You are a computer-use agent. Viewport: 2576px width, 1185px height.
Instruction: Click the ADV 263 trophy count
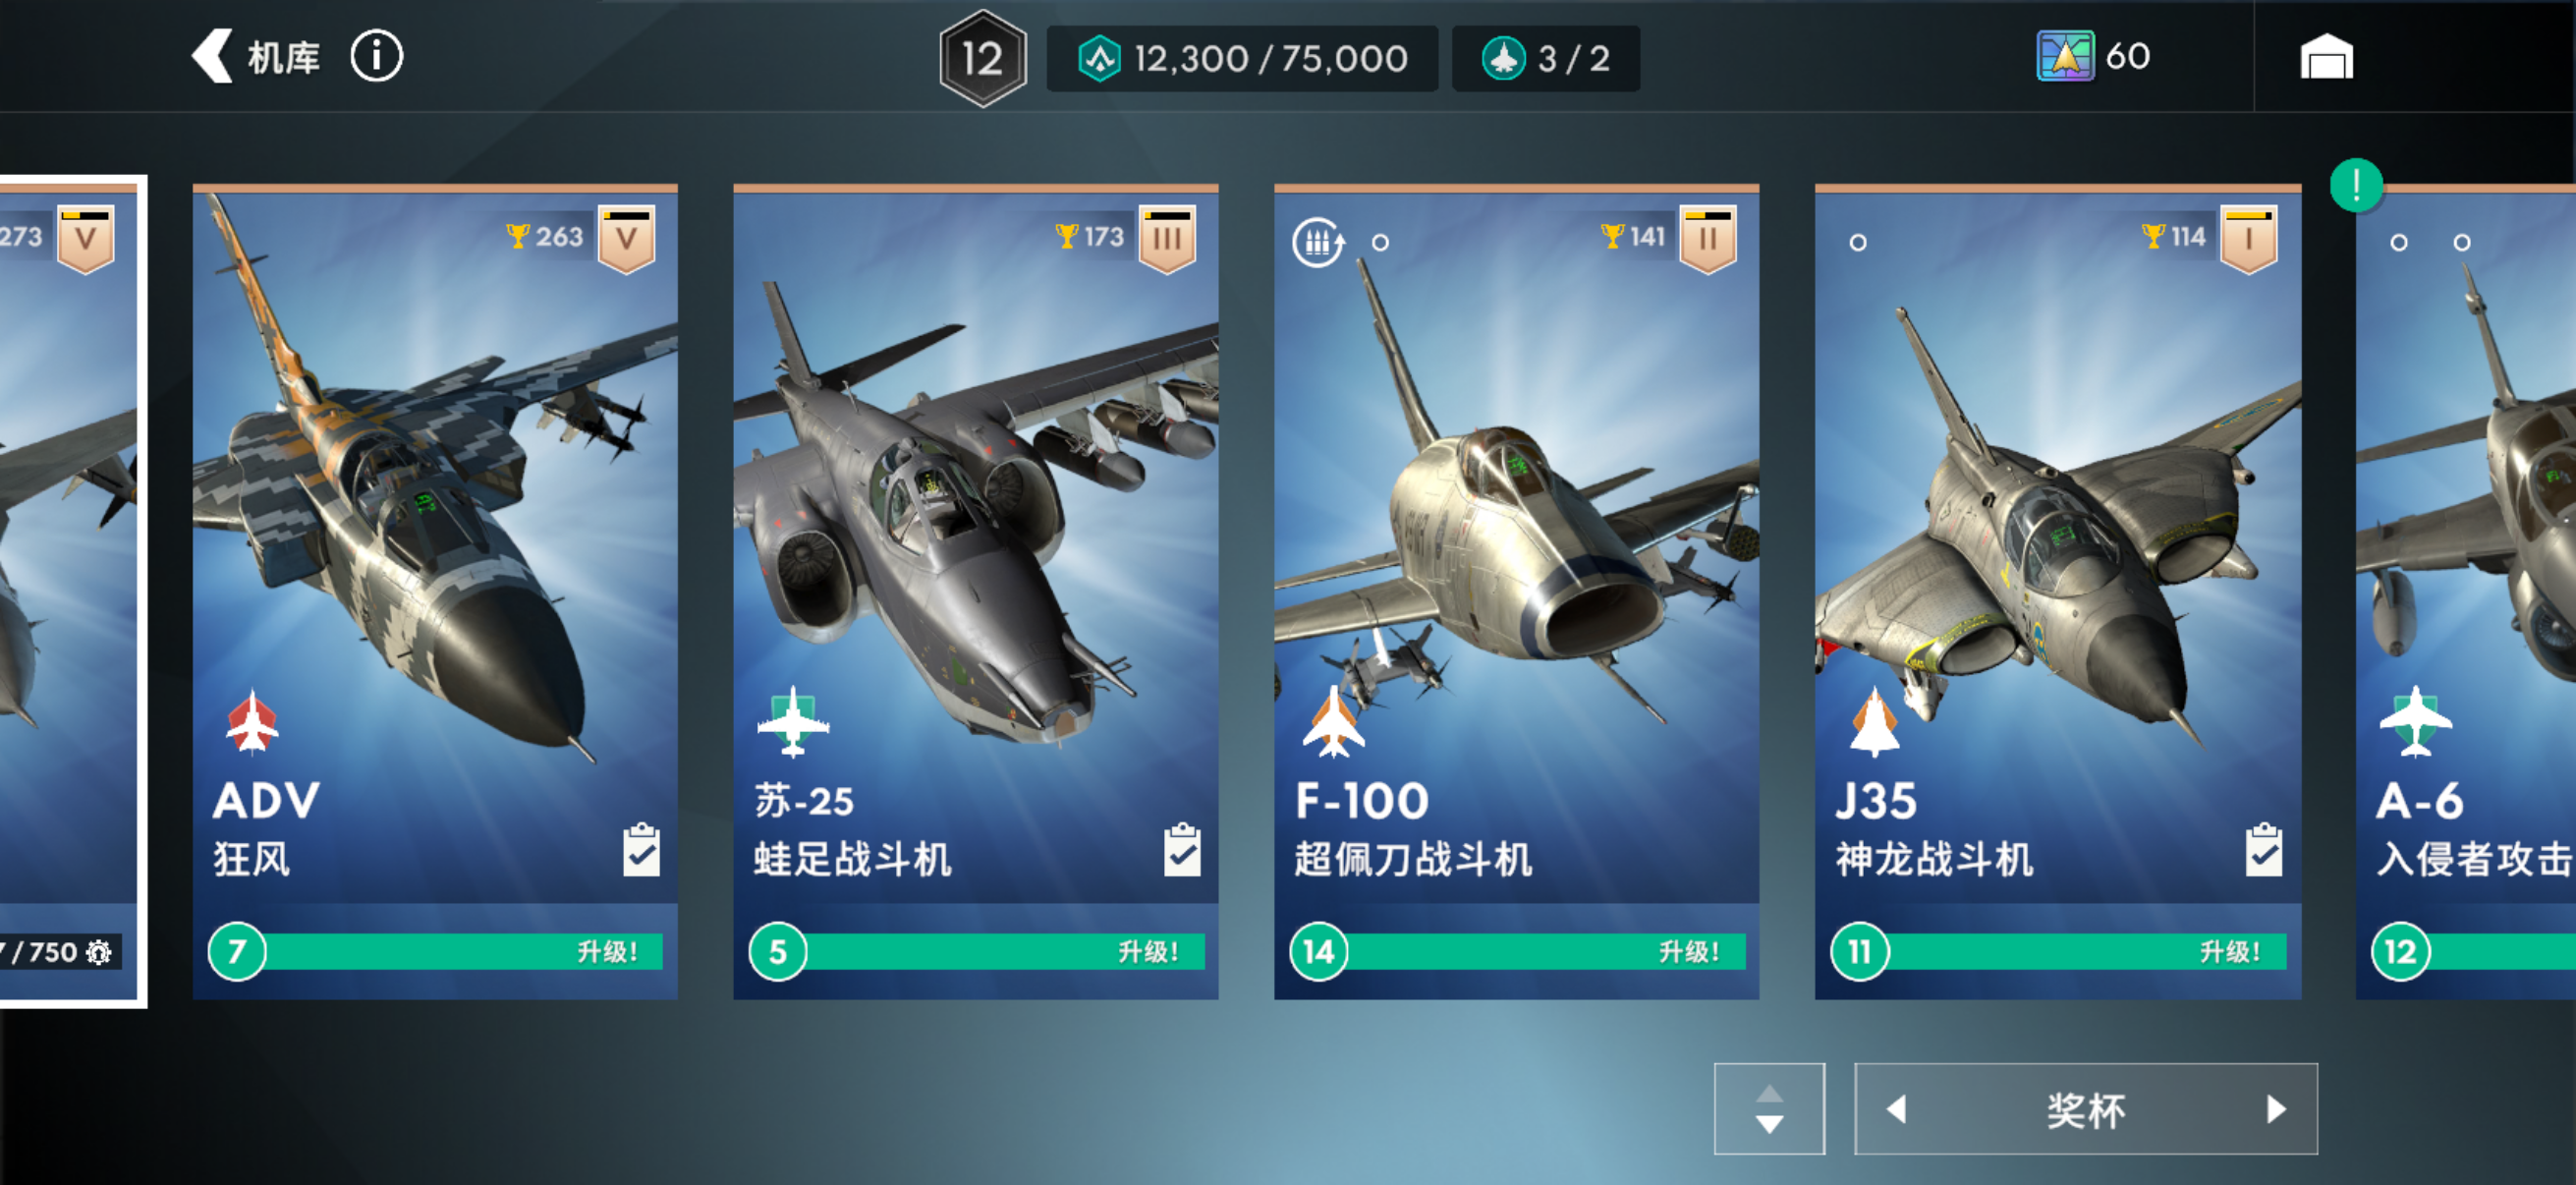545,237
